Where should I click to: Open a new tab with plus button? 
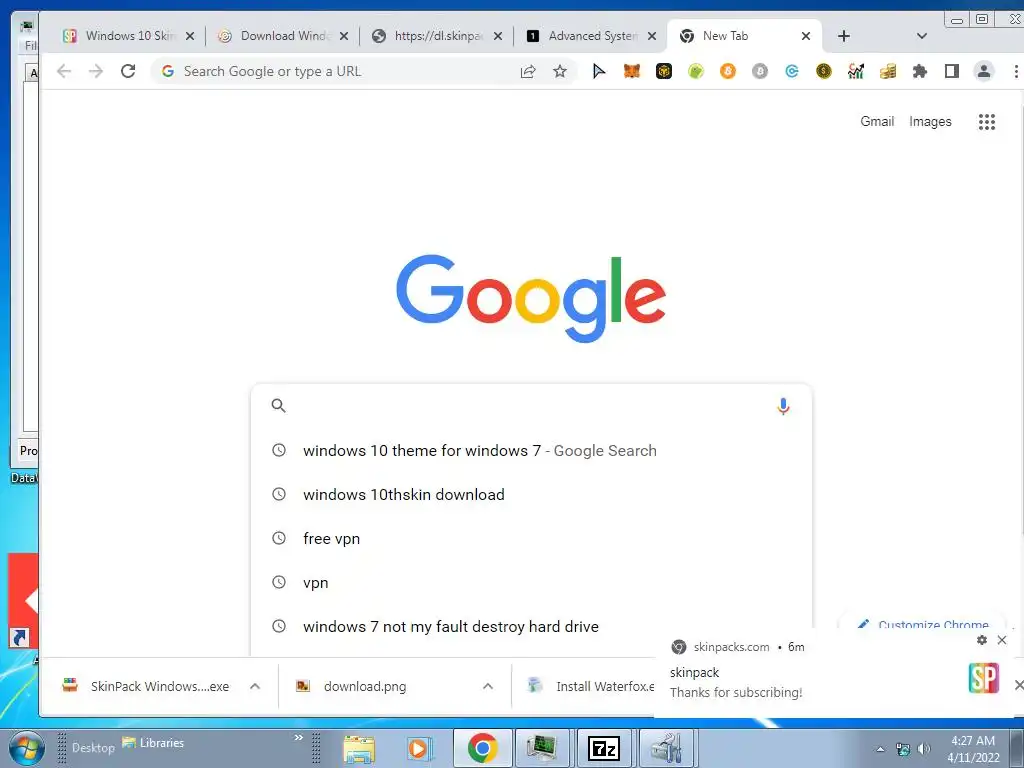pyautogui.click(x=844, y=36)
